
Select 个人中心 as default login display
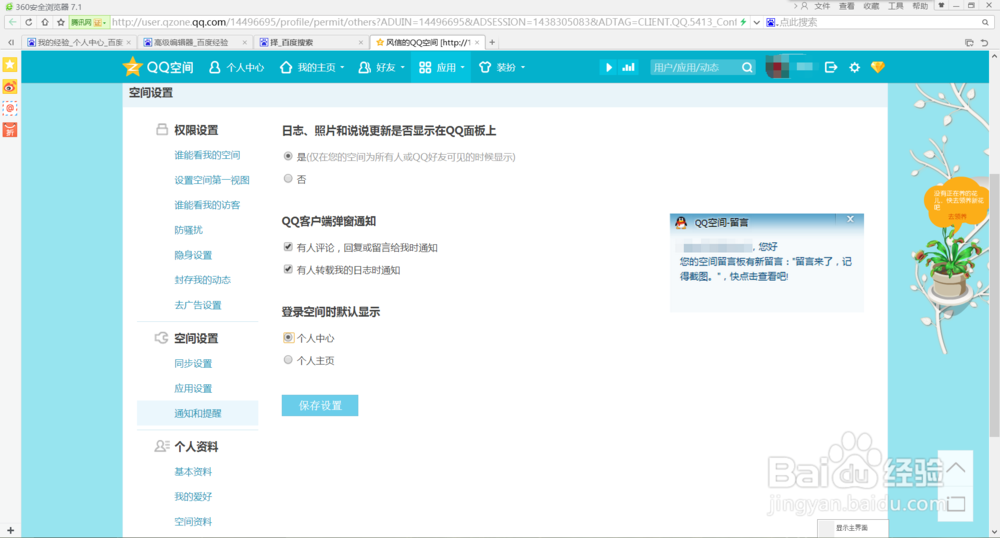(288, 337)
